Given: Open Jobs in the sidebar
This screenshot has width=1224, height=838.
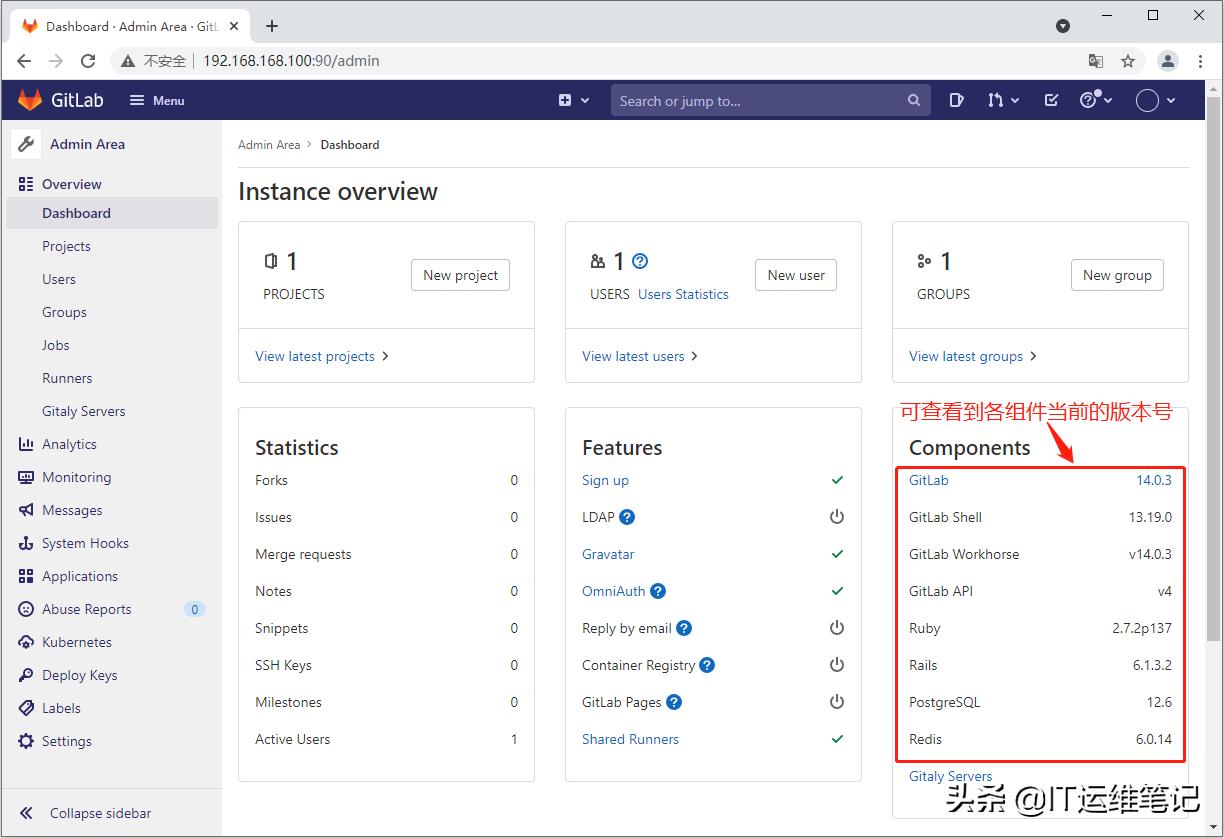Looking at the screenshot, I should 56,345.
